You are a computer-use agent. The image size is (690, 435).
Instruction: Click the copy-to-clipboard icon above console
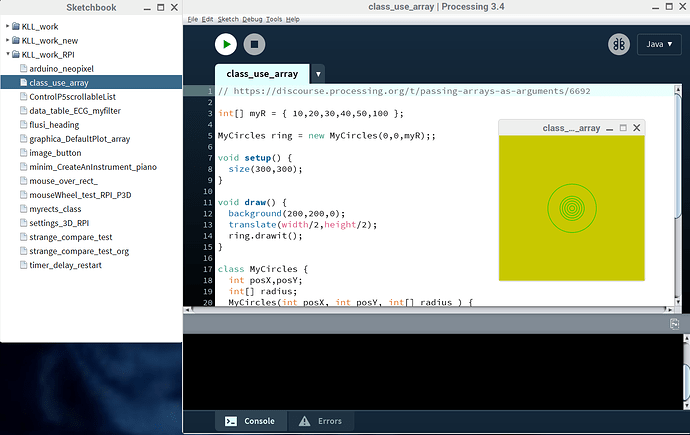click(674, 324)
